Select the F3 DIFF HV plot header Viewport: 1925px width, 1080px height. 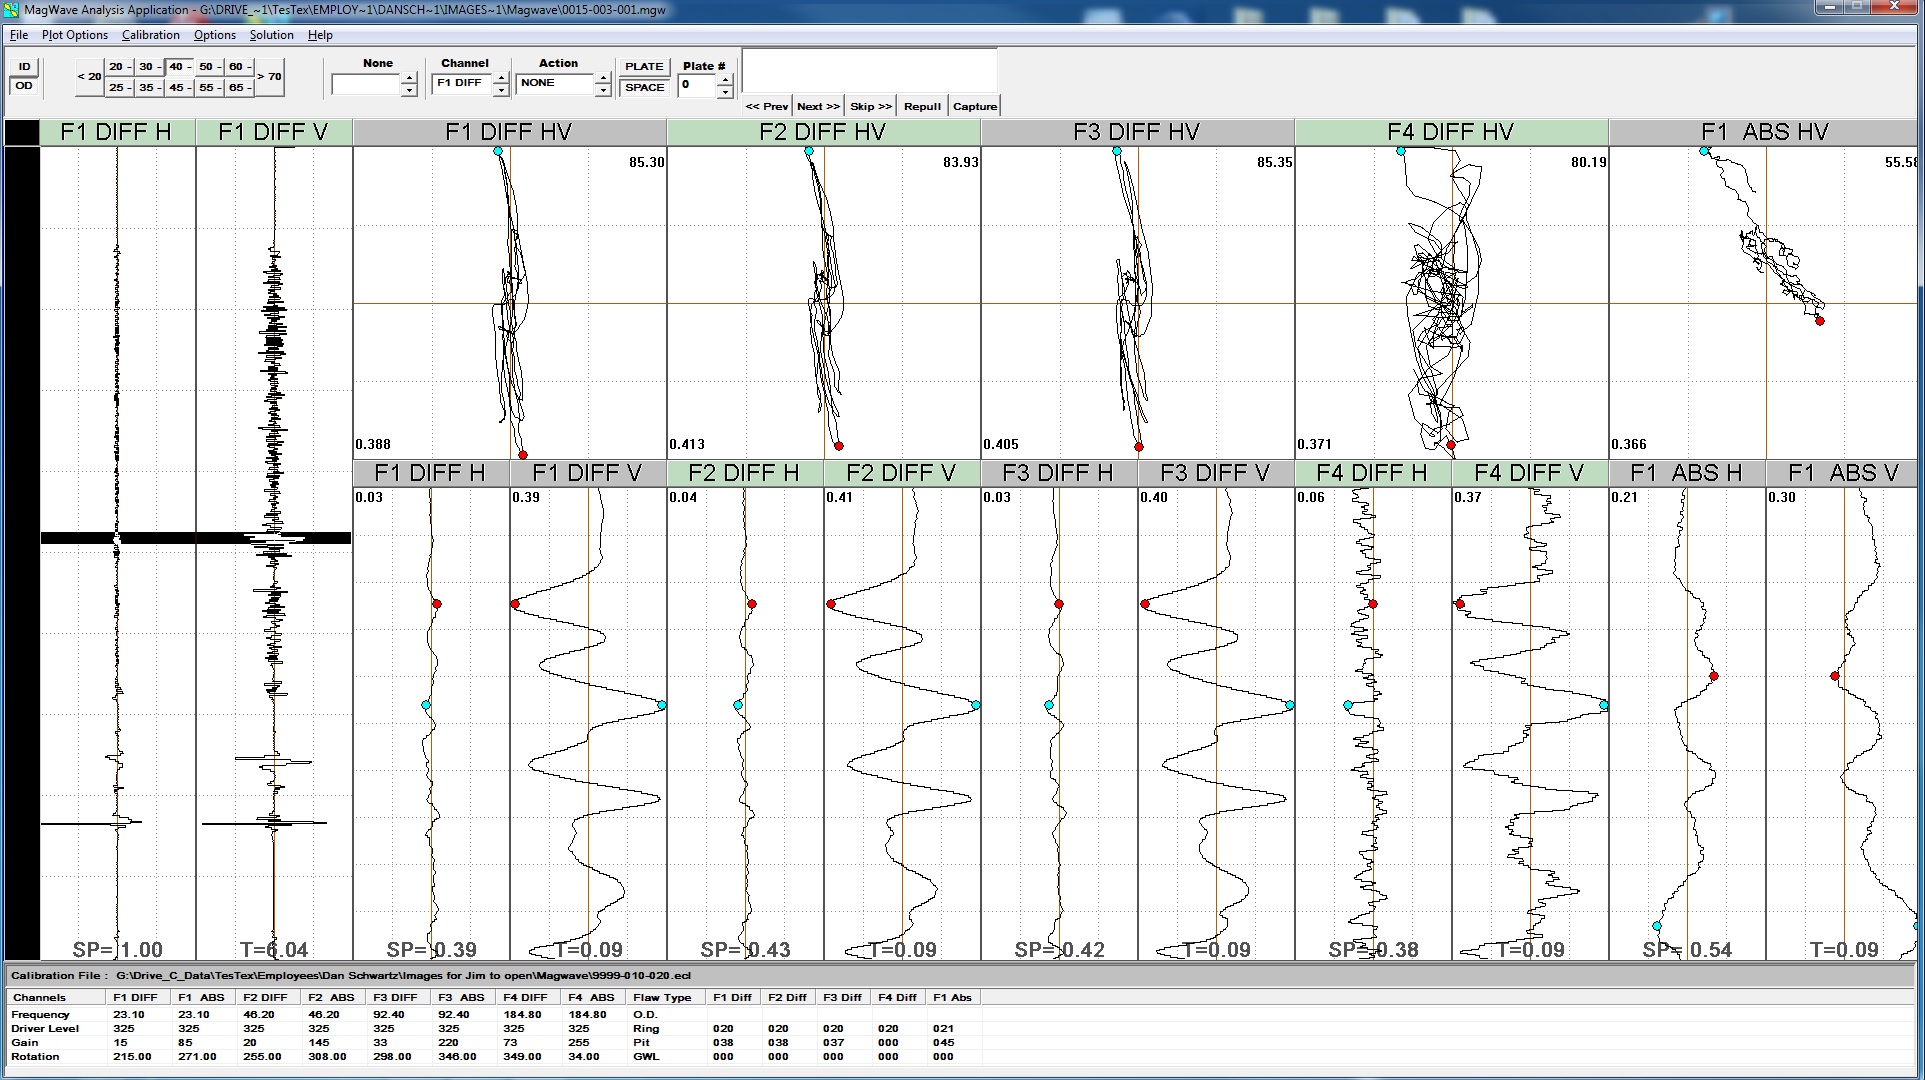(1138, 132)
